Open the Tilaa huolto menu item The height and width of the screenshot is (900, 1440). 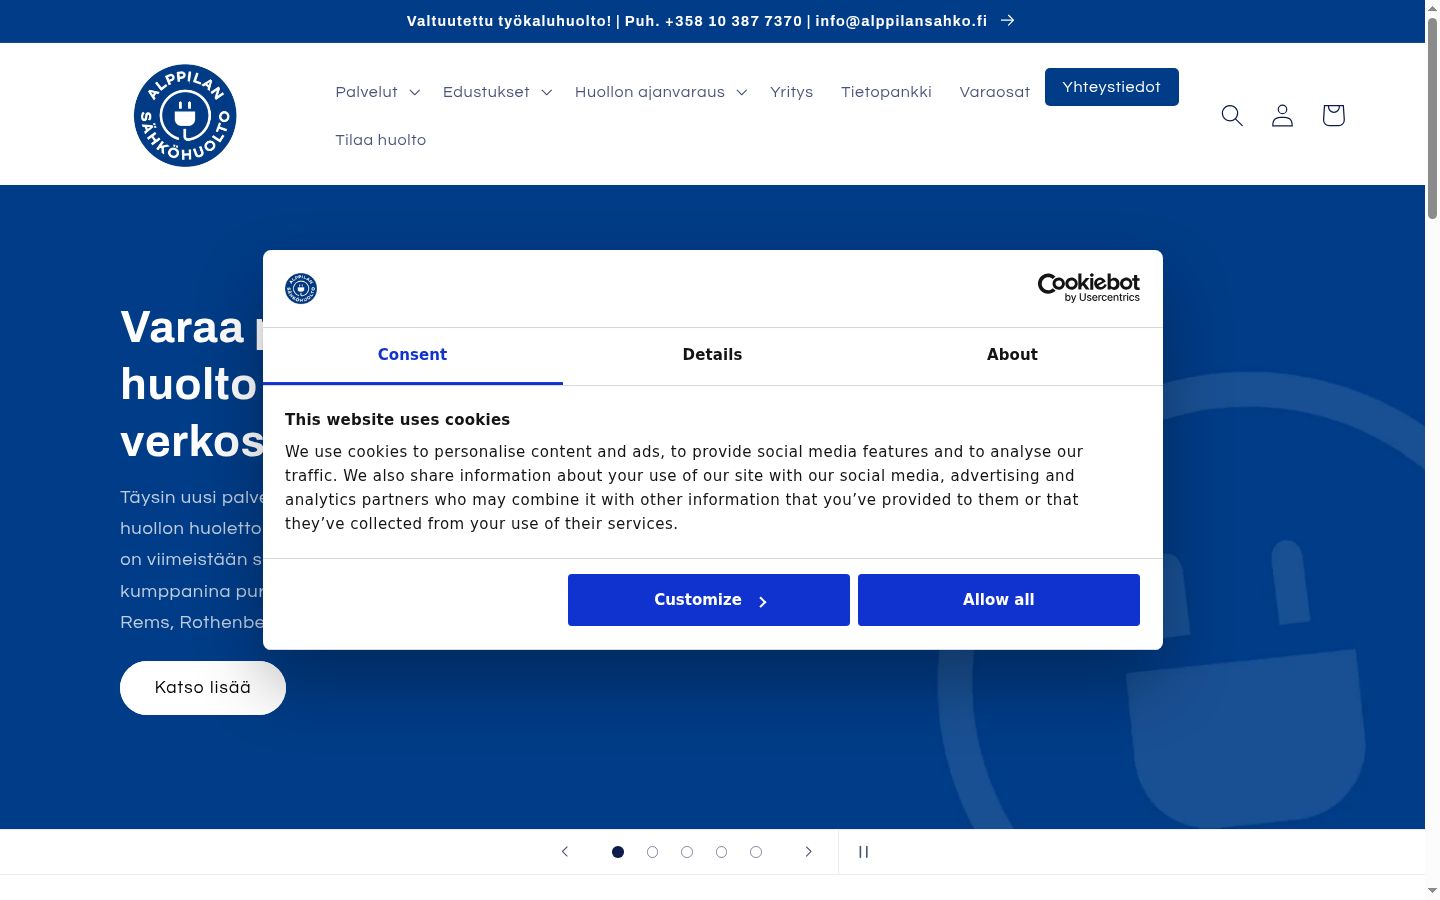click(x=380, y=140)
